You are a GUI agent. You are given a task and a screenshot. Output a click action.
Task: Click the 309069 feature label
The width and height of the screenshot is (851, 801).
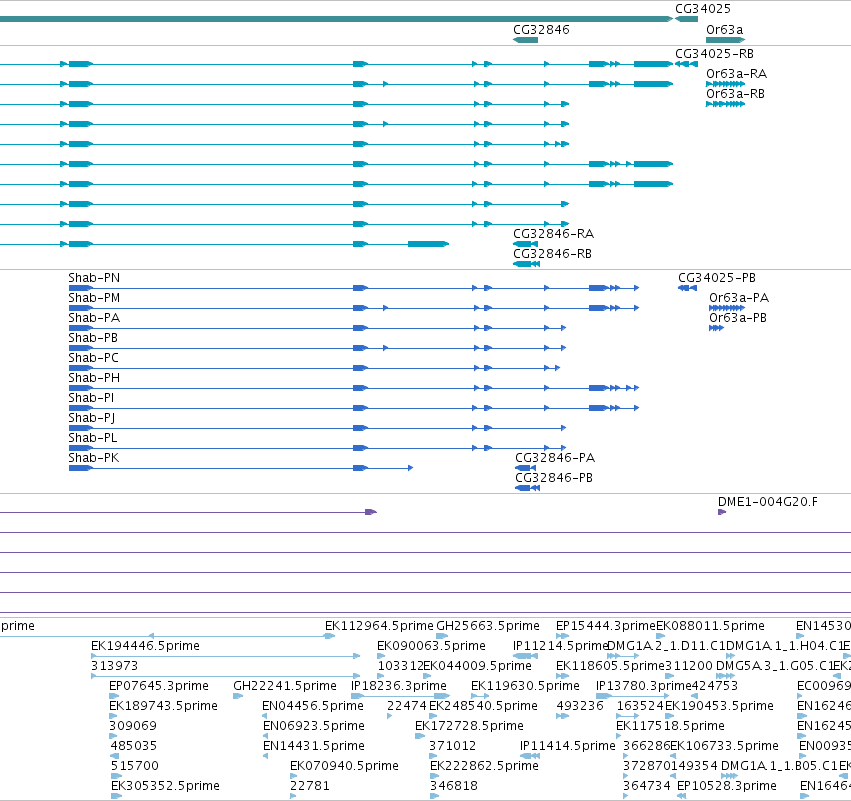click(133, 726)
